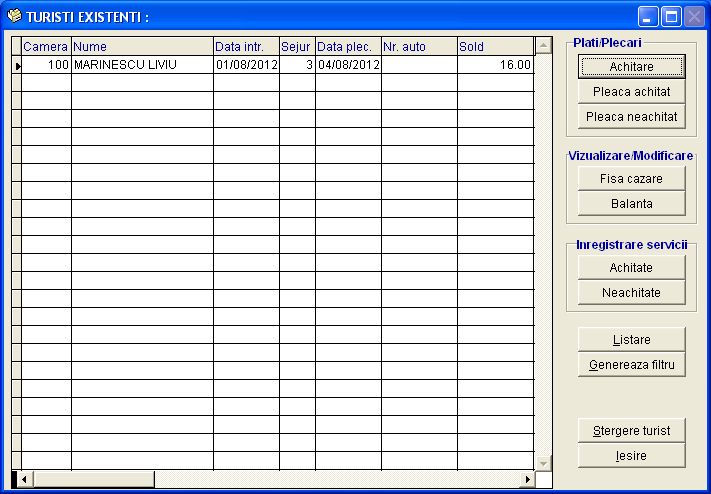Click the vertical scrollbar down arrow
The image size is (711, 494).
(544, 463)
